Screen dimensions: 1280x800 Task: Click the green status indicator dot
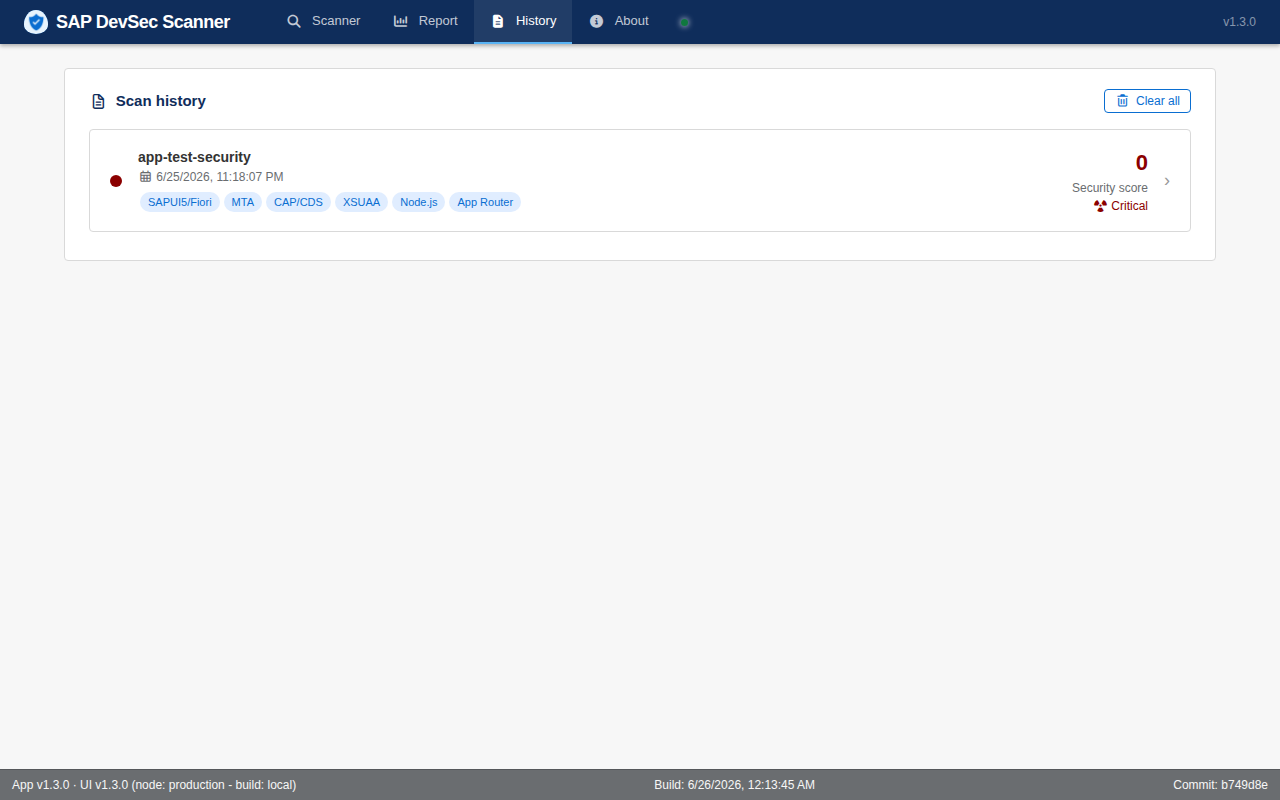coord(684,22)
